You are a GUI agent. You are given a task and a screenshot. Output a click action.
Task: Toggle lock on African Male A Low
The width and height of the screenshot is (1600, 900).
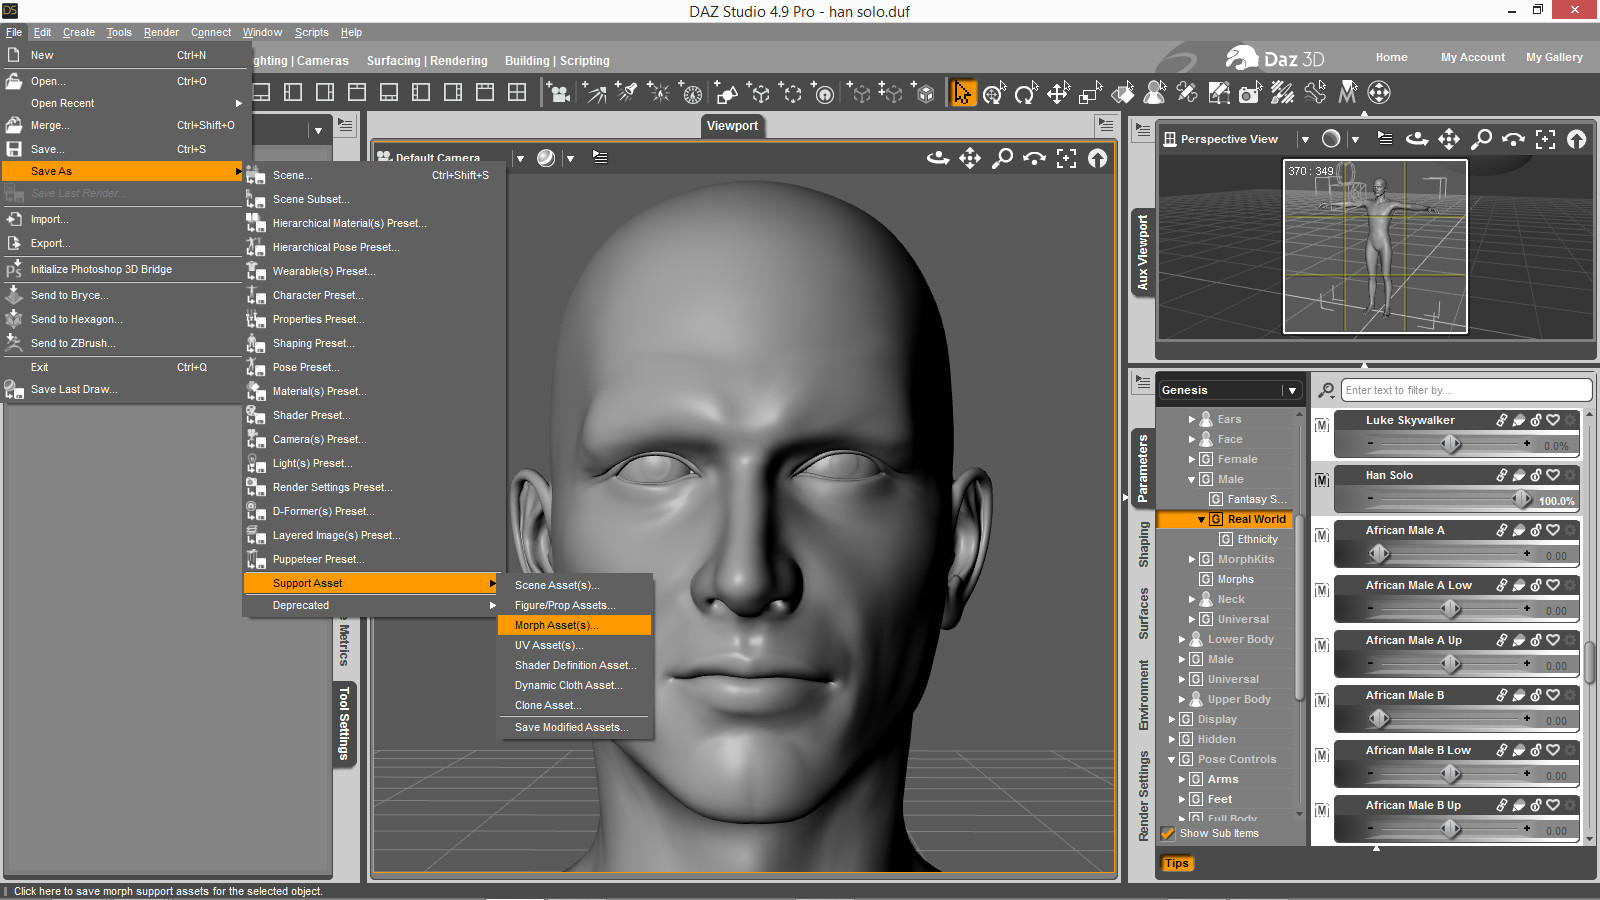click(x=1536, y=585)
